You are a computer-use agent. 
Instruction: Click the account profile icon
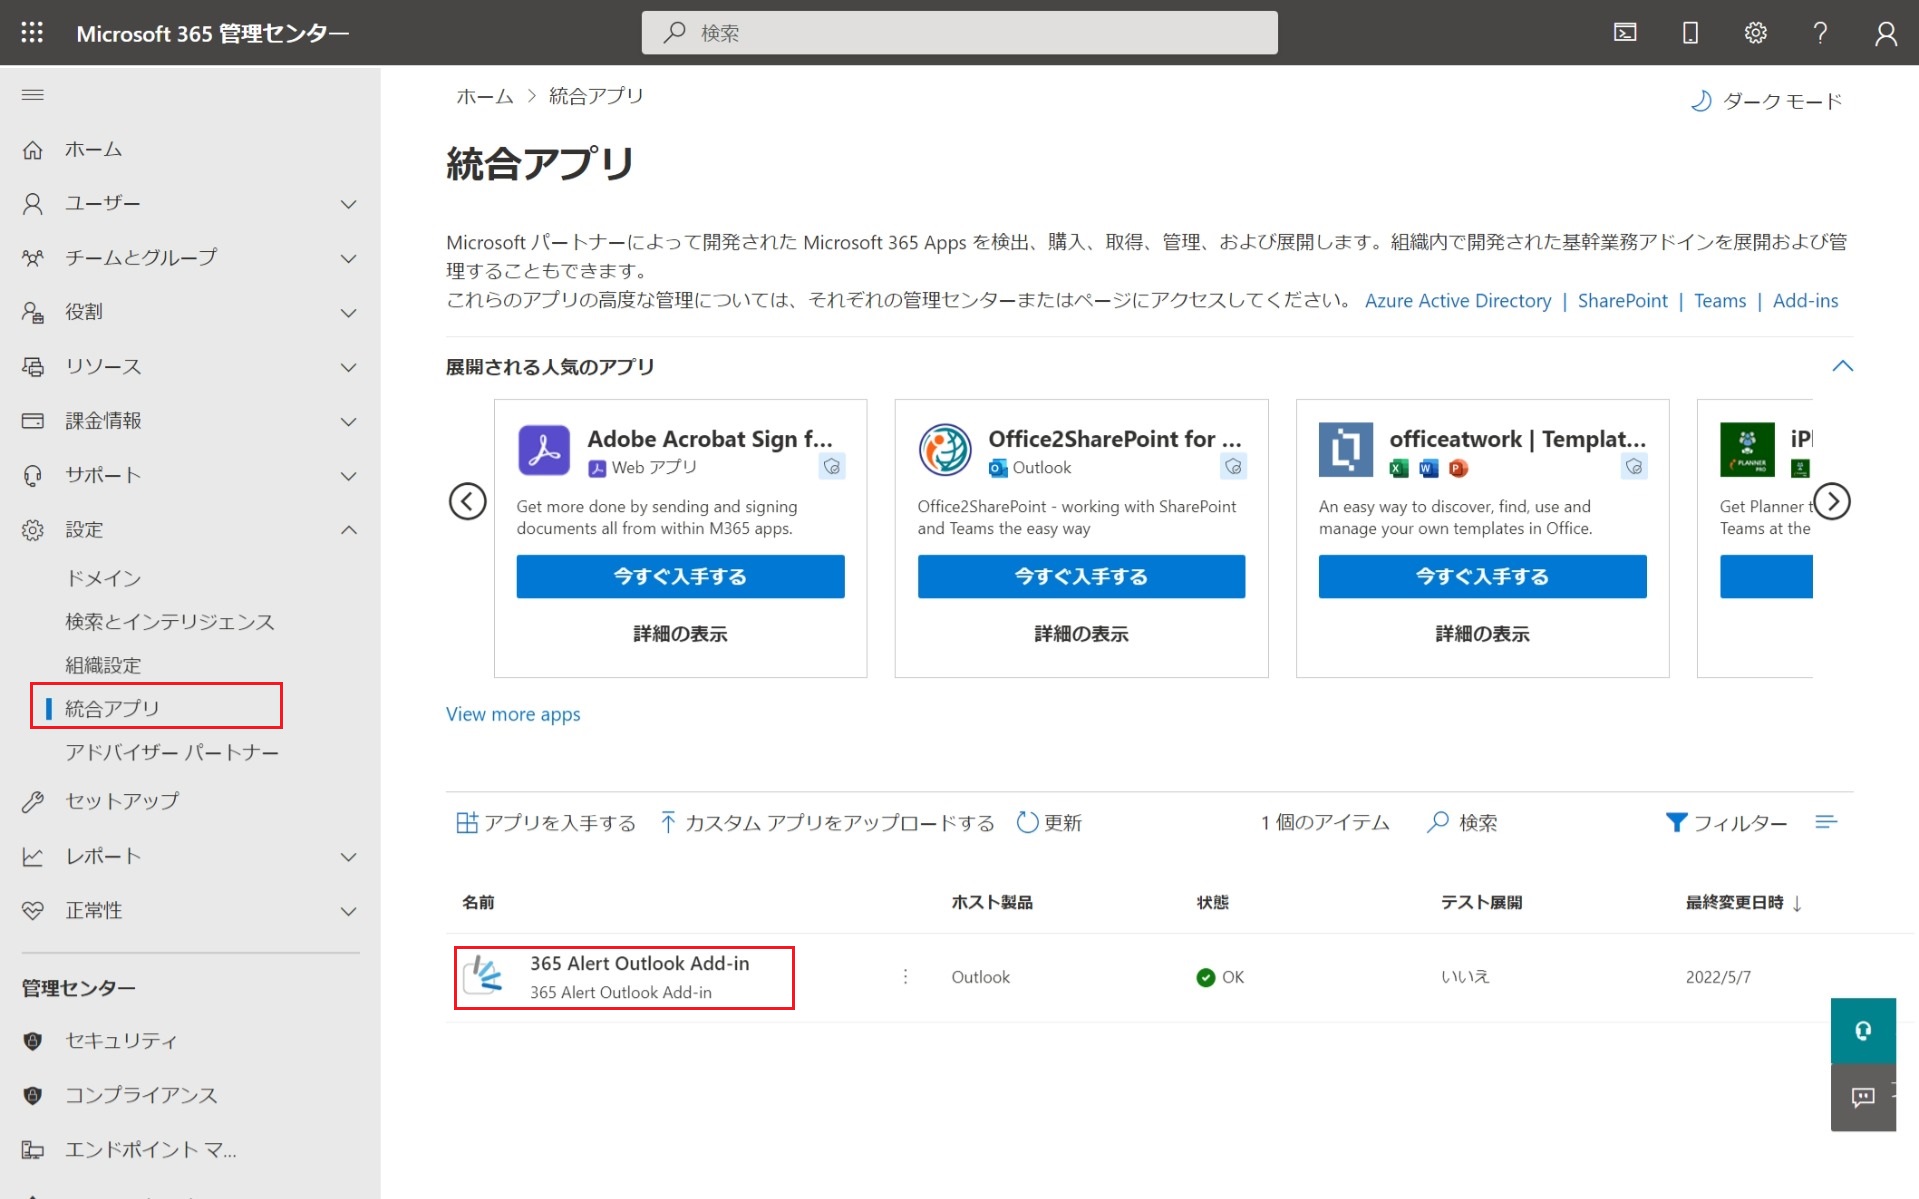tap(1885, 33)
